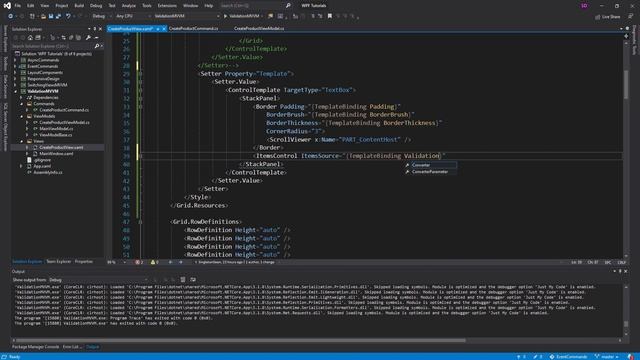Expand the AsyncCommands project node
The image size is (640, 360).
(x=16, y=60)
